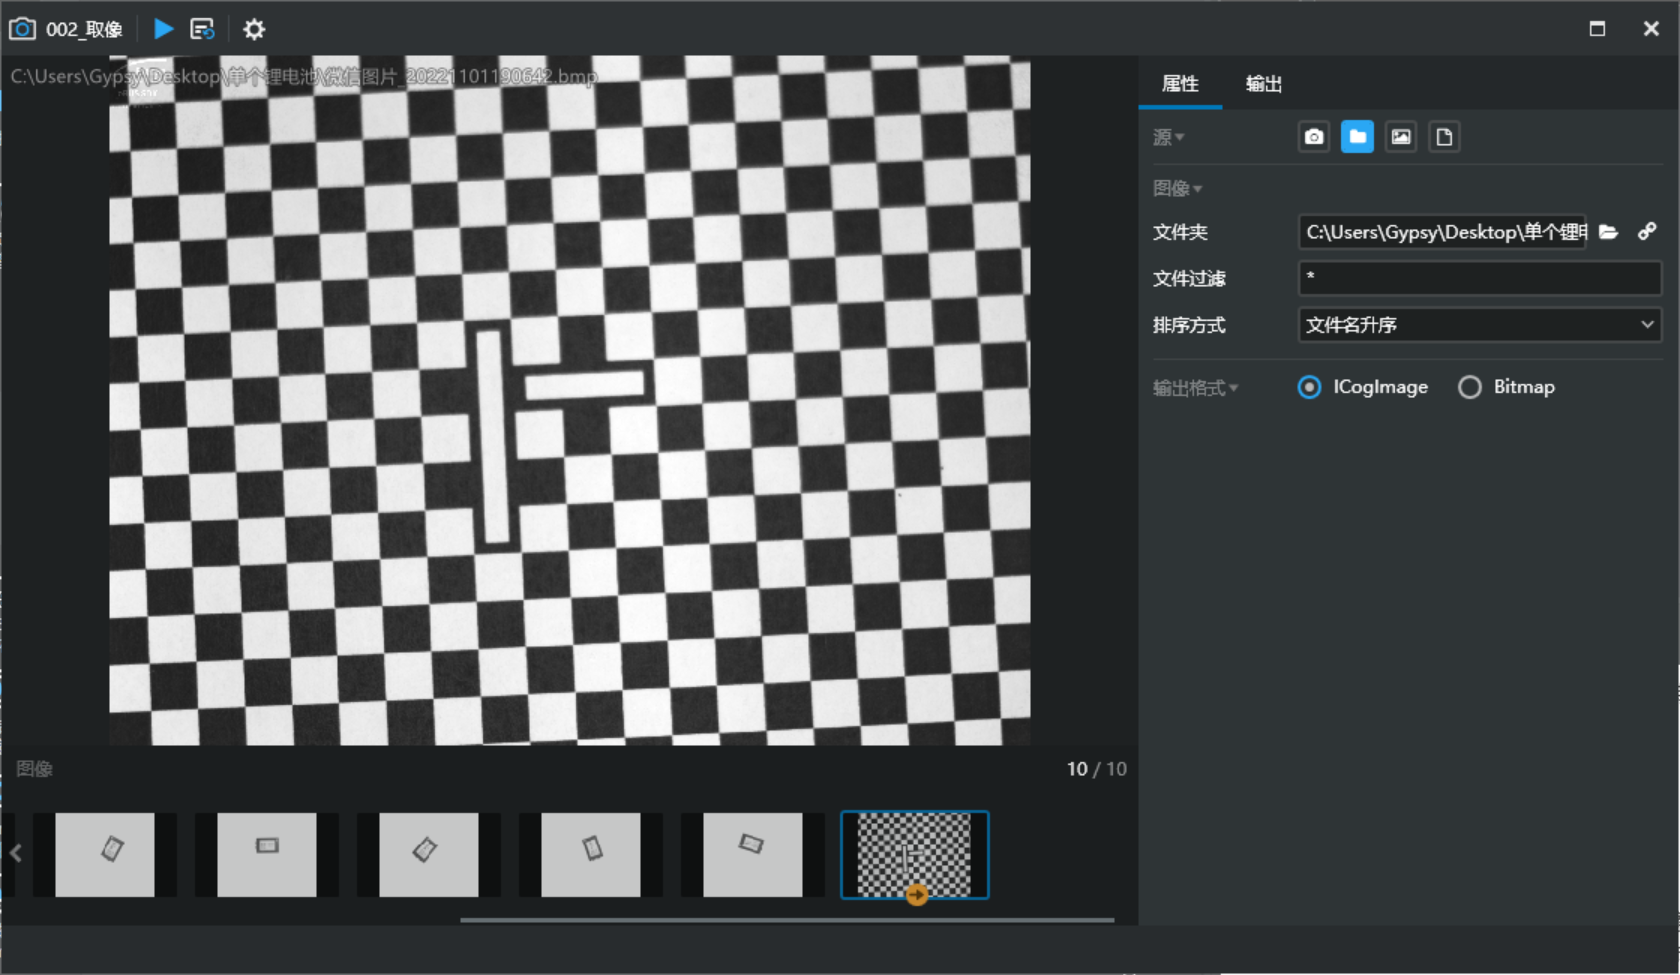Select the thumbnail left of the checkerboard
Image resolution: width=1680 pixels, height=975 pixels.
point(753,855)
